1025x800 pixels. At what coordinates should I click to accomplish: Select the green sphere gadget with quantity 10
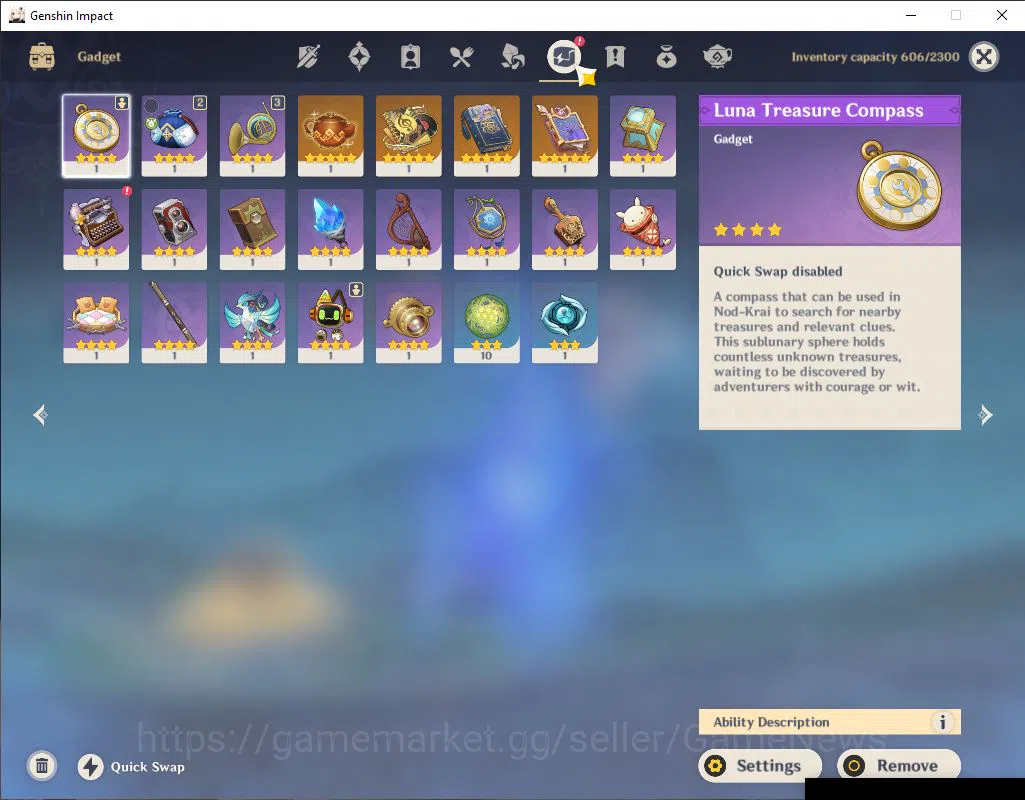(486, 323)
